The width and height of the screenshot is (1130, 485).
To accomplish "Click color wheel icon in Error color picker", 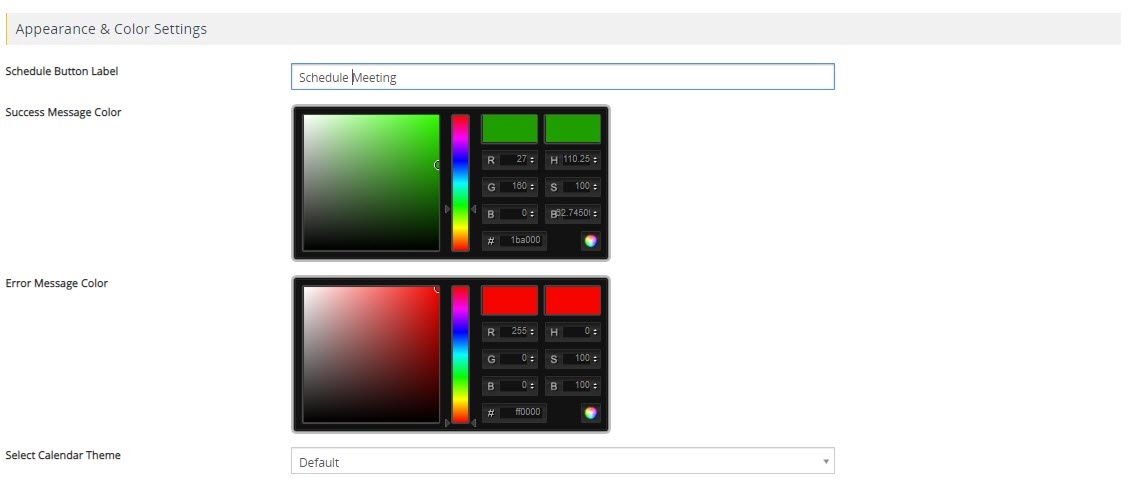I will pyautogui.click(x=590, y=413).
